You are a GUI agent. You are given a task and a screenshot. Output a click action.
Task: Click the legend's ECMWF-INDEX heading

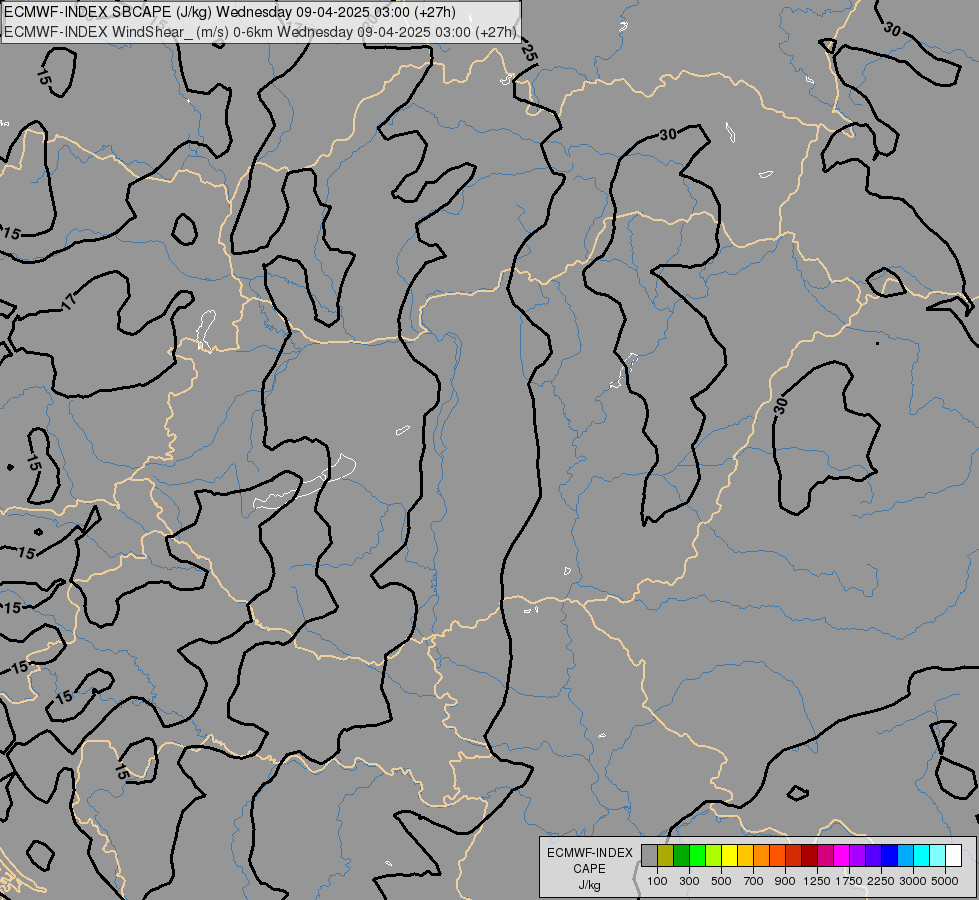click(589, 853)
